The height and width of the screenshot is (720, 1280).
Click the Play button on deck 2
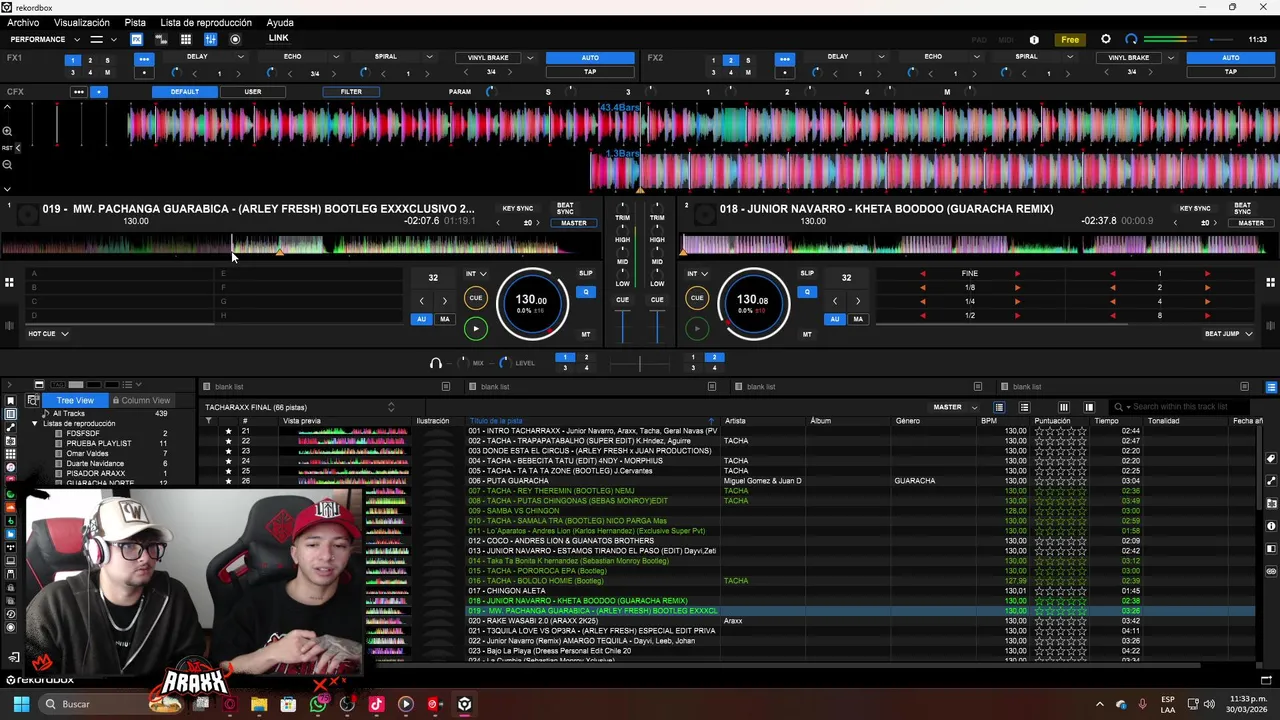[697, 328]
